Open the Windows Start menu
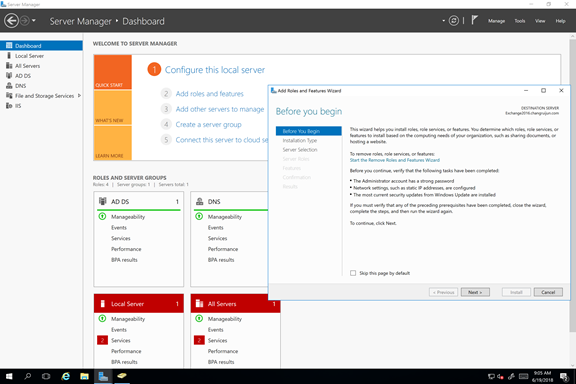Screen dimensions: 576x384 coord(9,376)
